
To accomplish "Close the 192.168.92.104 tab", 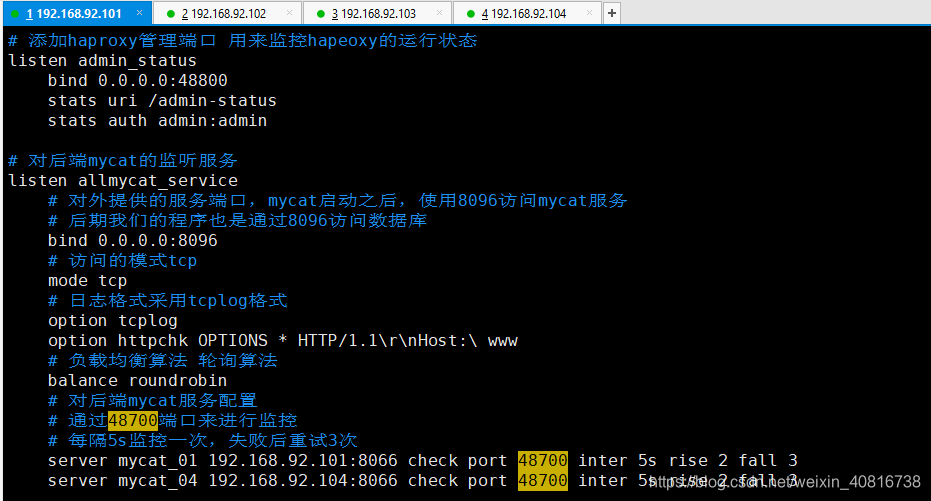I will [590, 12].
